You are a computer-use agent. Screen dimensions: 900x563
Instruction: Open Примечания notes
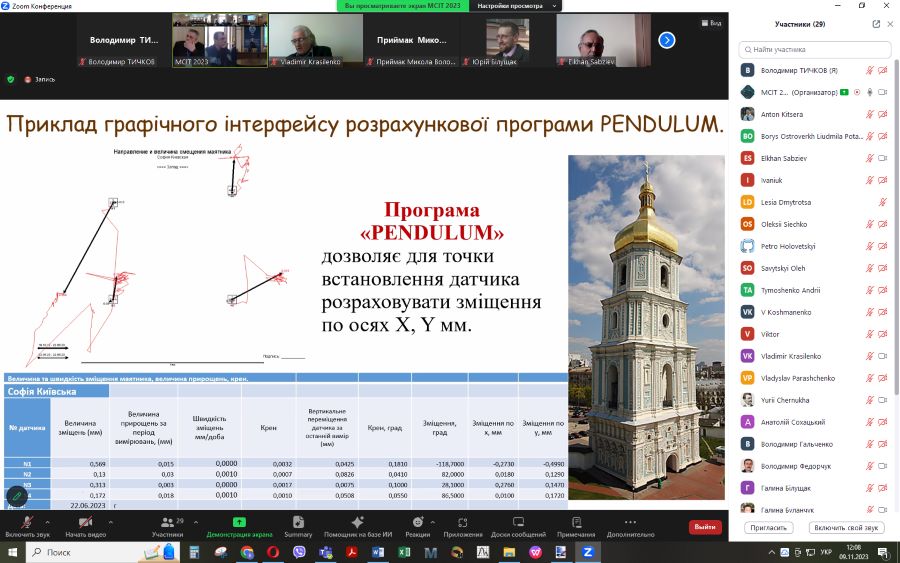[576, 526]
